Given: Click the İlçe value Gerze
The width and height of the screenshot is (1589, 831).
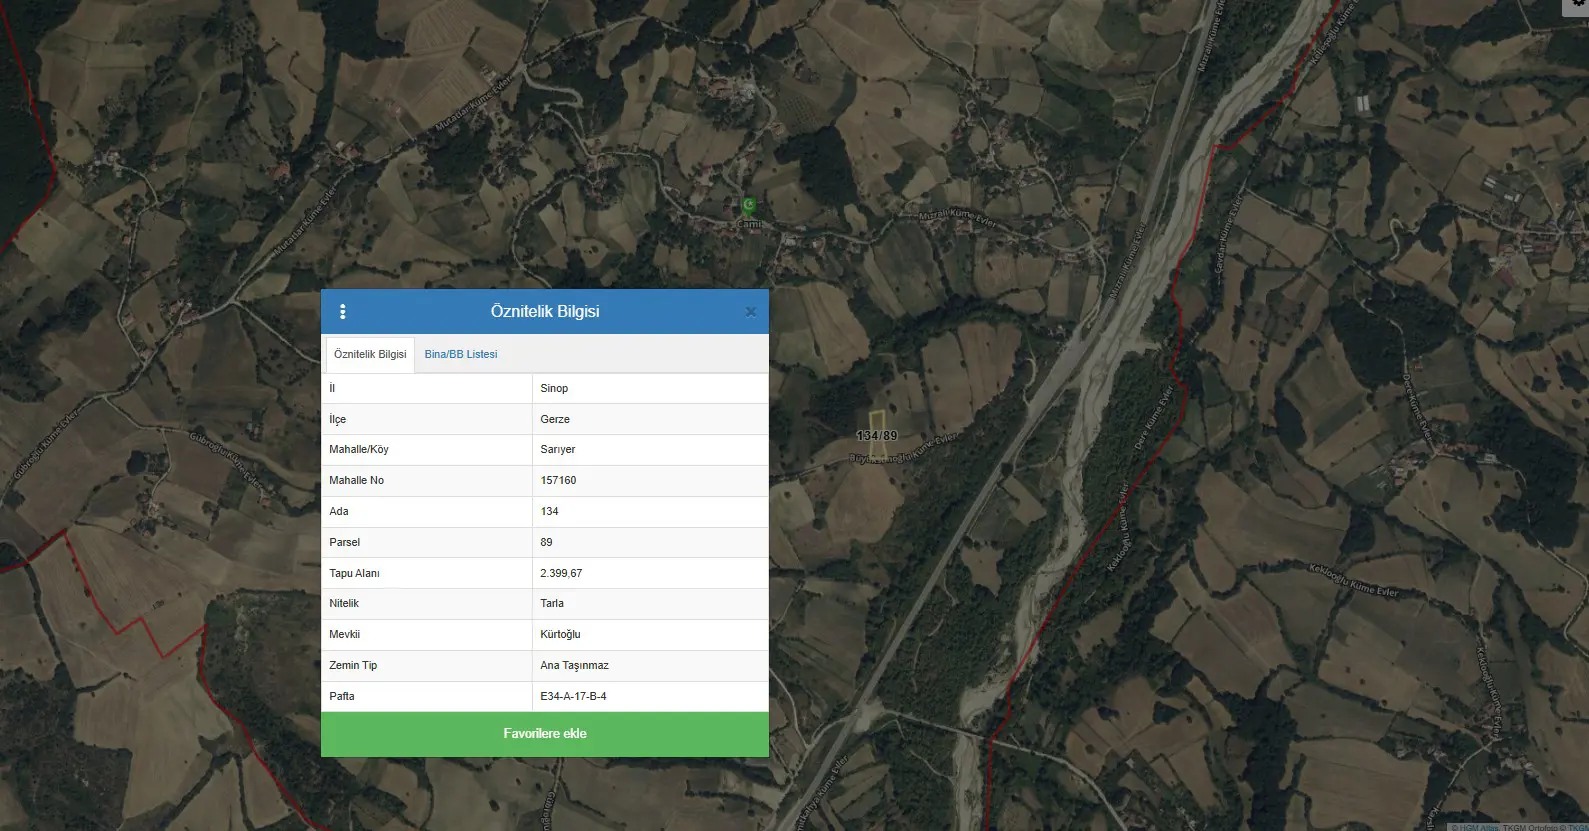Looking at the screenshot, I should coord(555,419).
